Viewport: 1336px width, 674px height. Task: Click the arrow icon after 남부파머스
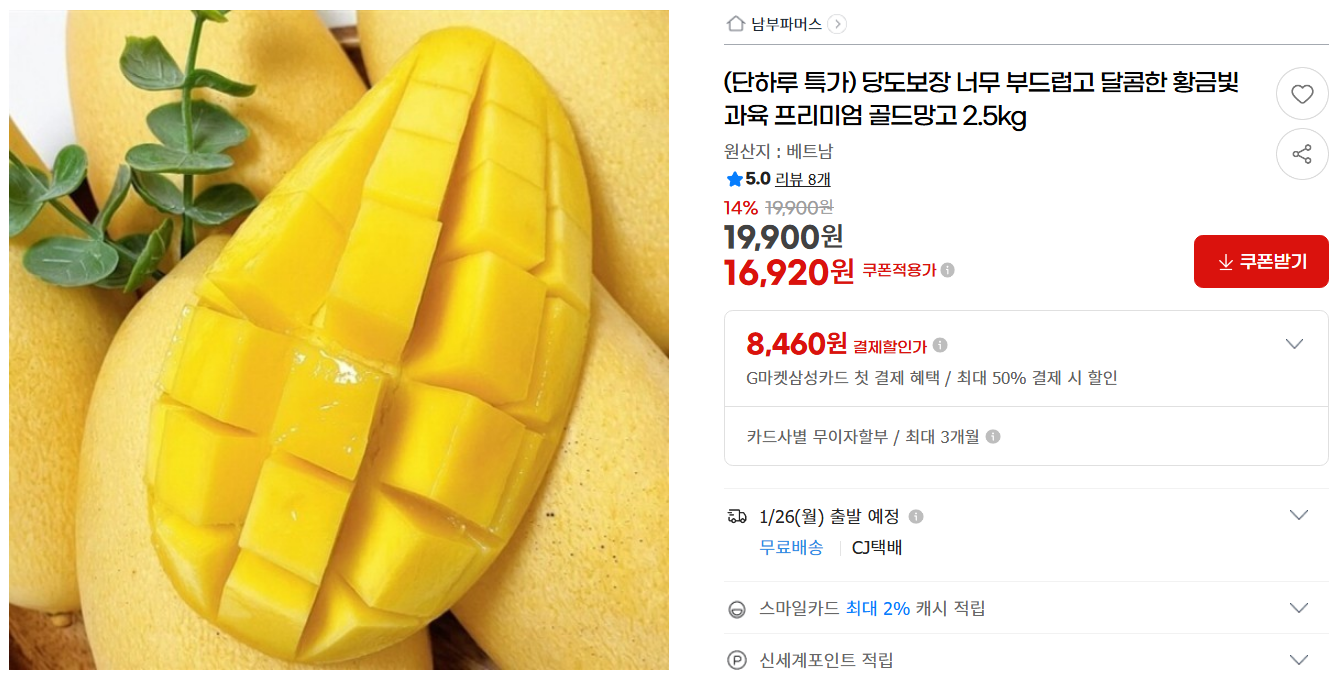[837, 24]
